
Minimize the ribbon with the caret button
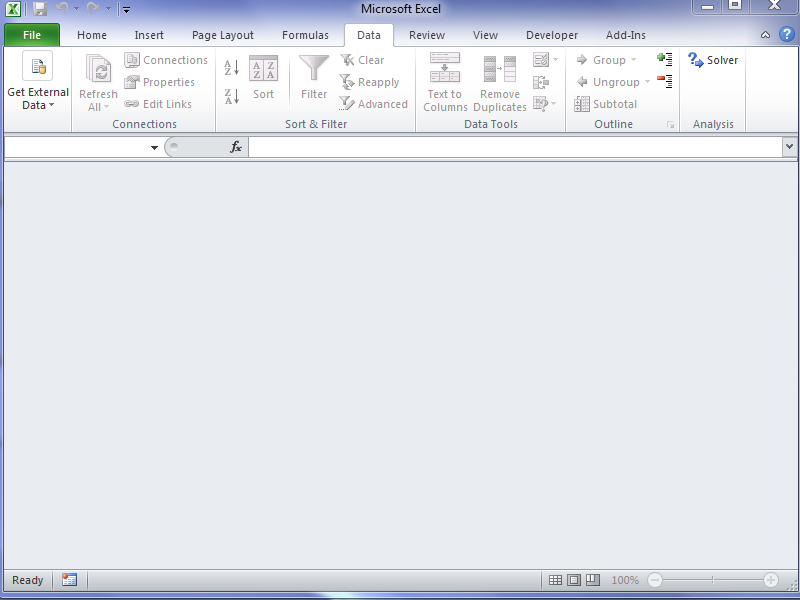[x=765, y=35]
